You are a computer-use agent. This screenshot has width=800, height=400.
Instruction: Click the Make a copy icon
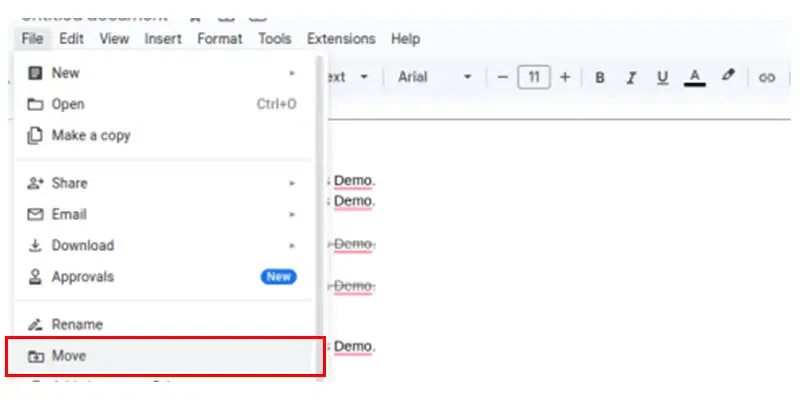35,136
